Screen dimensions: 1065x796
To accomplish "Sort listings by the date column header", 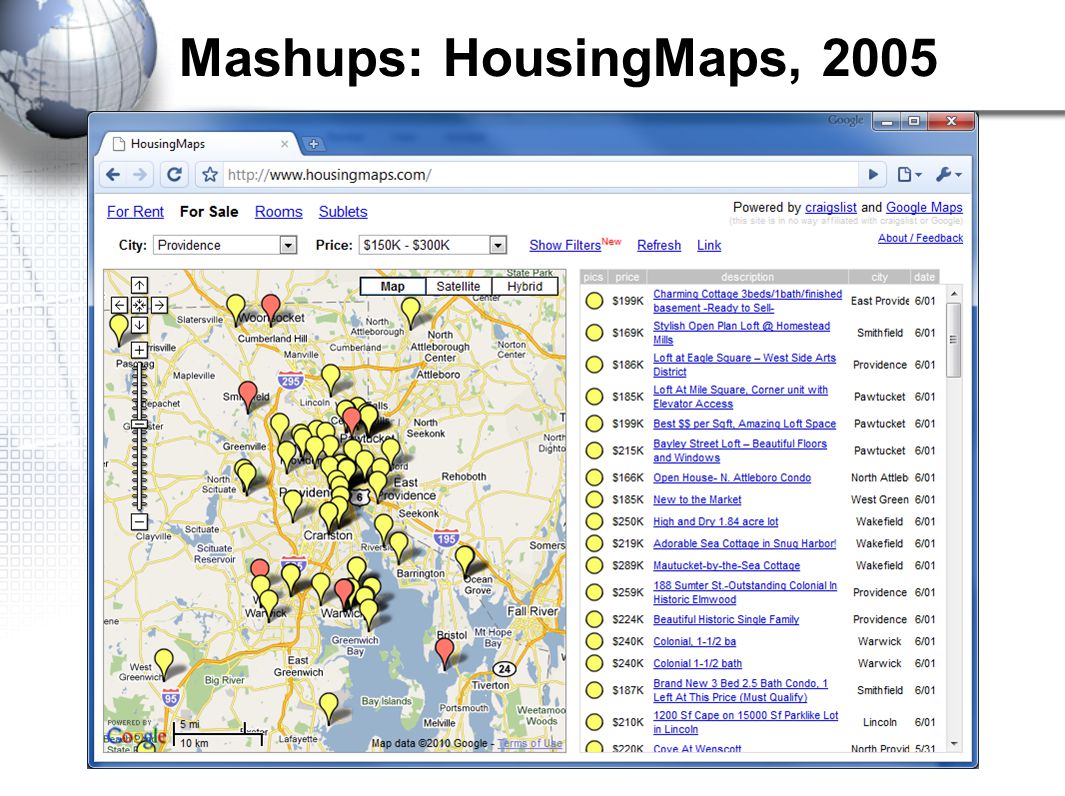I will pos(924,276).
